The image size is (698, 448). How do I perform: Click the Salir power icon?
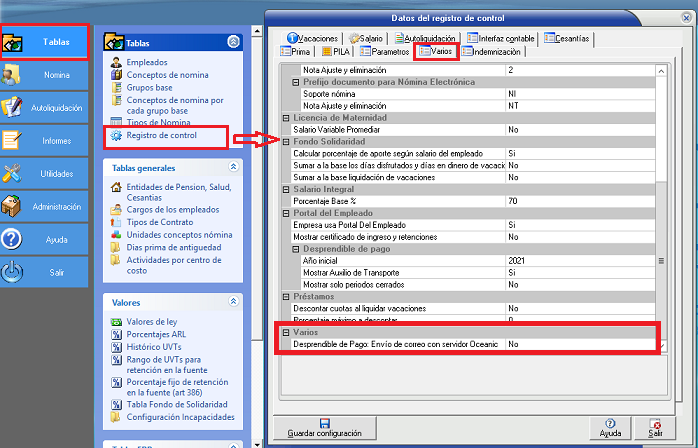pyautogui.click(x=14, y=271)
